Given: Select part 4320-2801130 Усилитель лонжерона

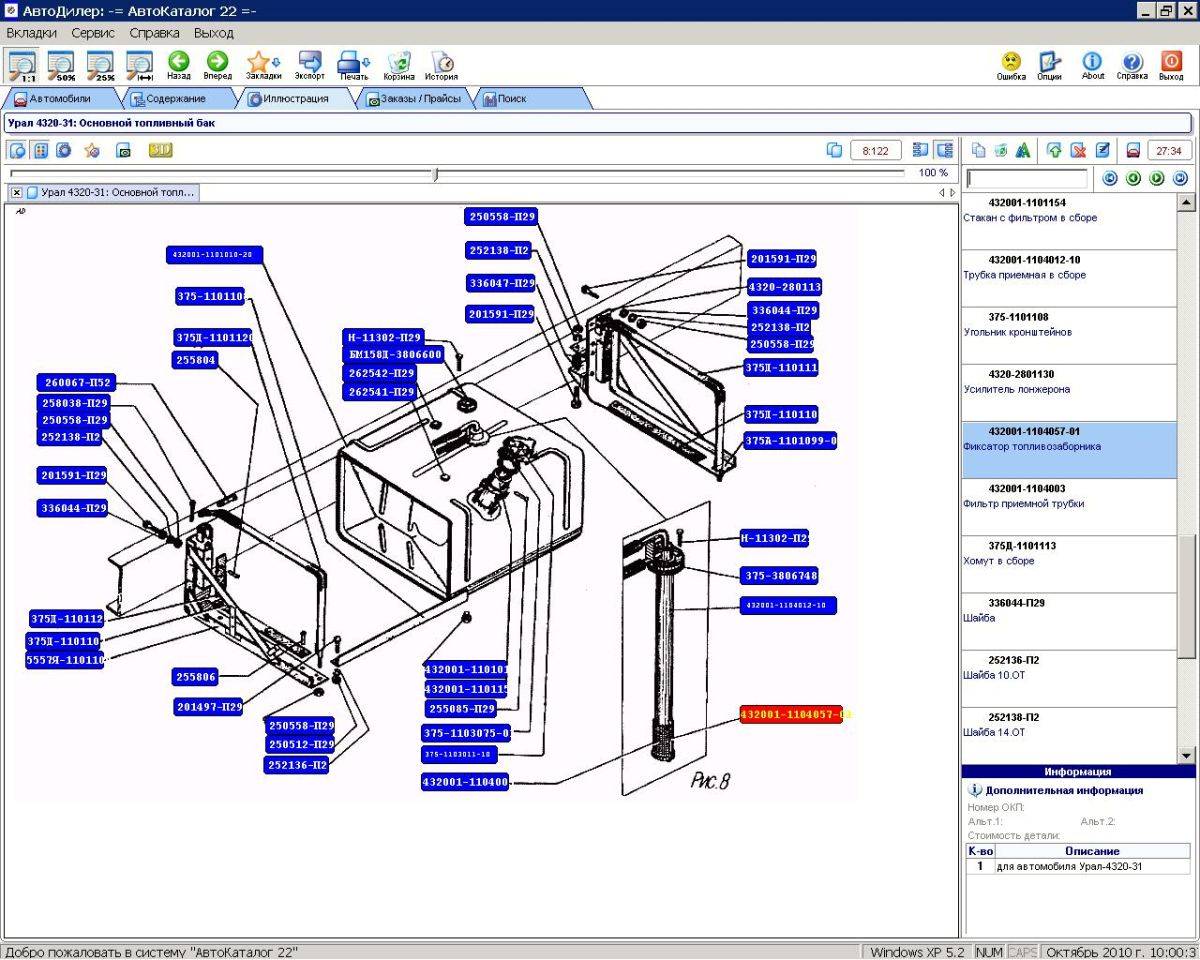Looking at the screenshot, I should coord(1070,393).
